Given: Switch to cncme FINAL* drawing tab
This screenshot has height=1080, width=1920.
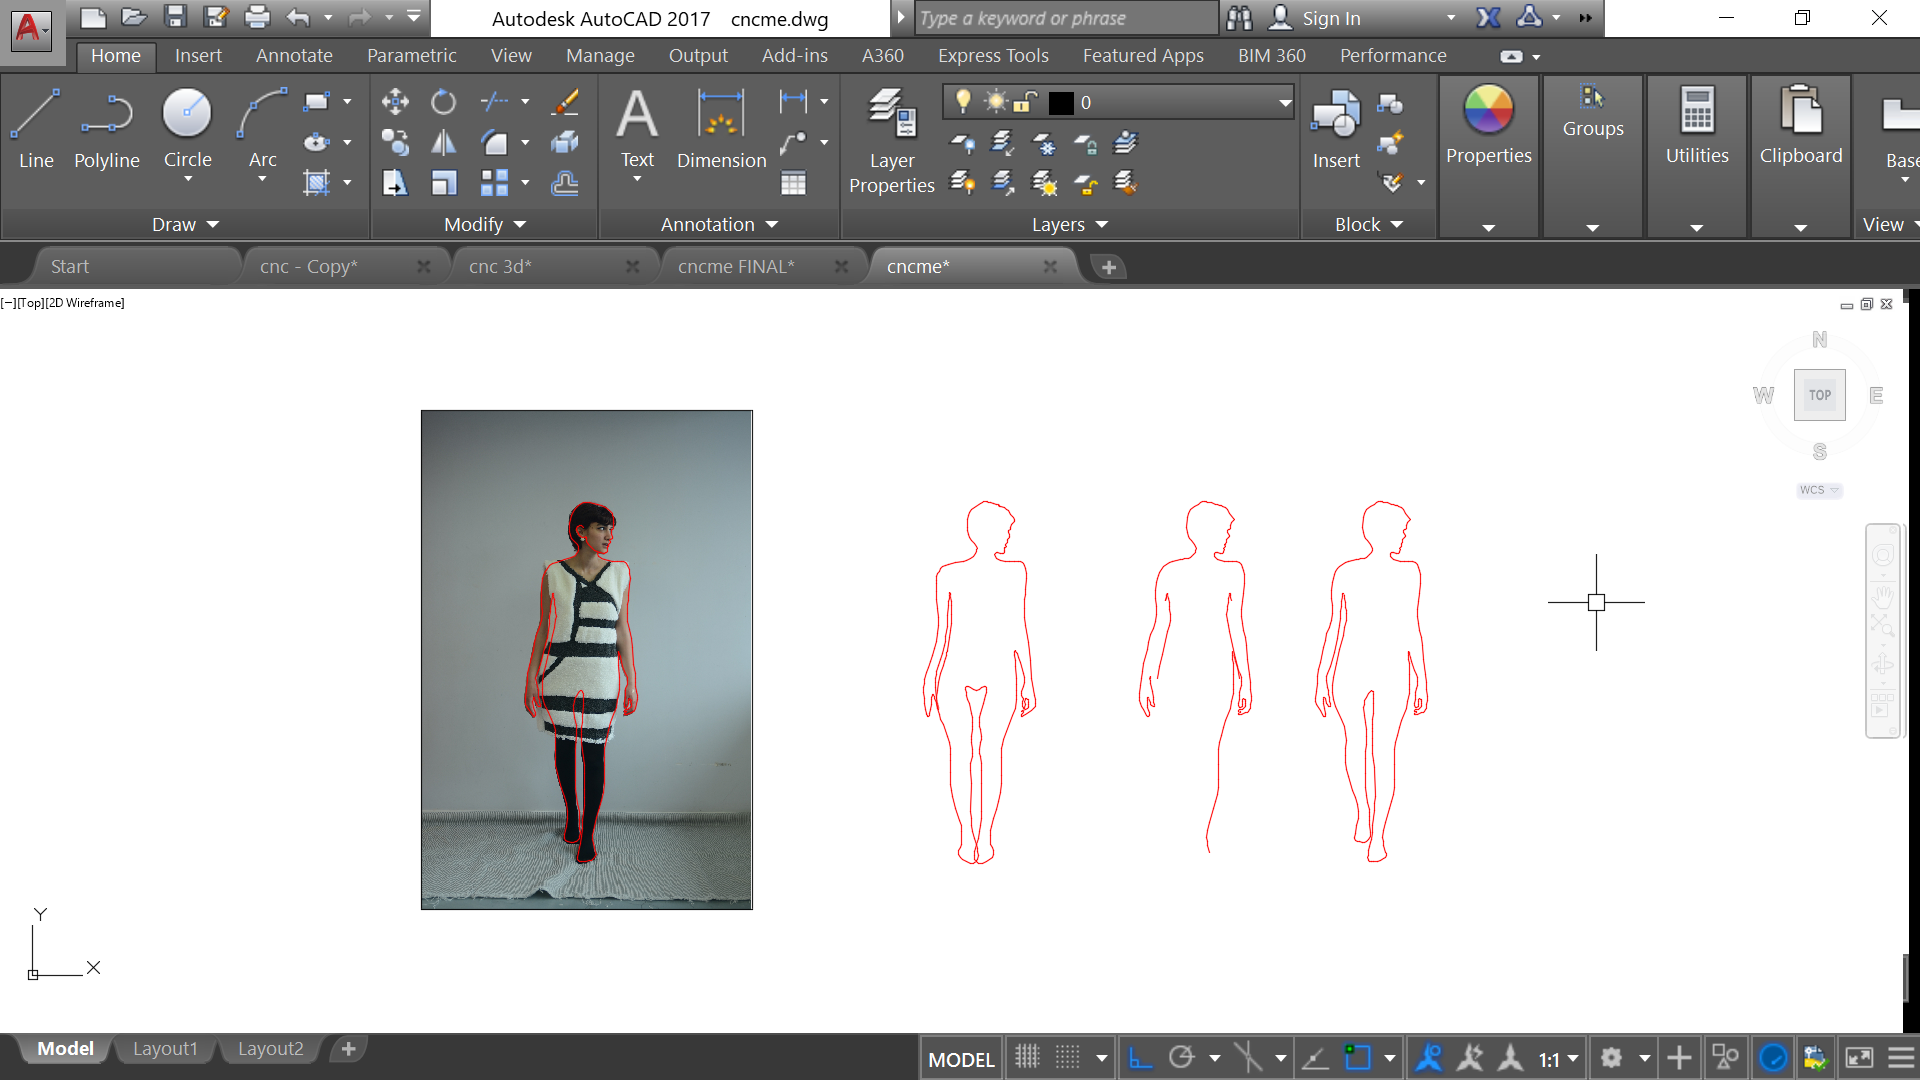Looking at the screenshot, I should (x=736, y=267).
